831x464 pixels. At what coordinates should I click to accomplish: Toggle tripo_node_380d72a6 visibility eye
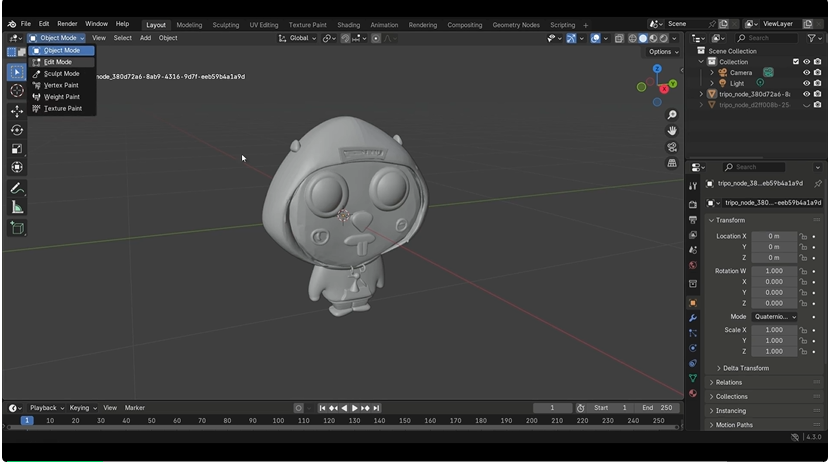[807, 94]
